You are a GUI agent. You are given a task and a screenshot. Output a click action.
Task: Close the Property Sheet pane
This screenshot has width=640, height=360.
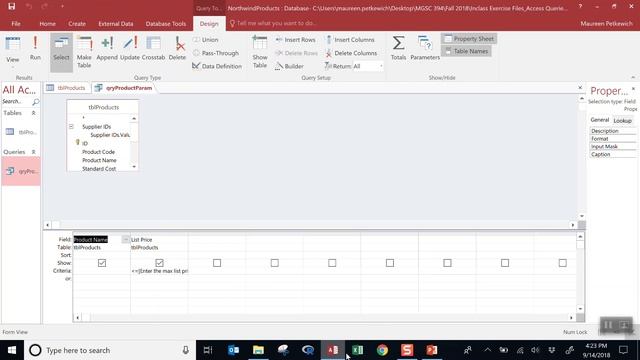633,89
